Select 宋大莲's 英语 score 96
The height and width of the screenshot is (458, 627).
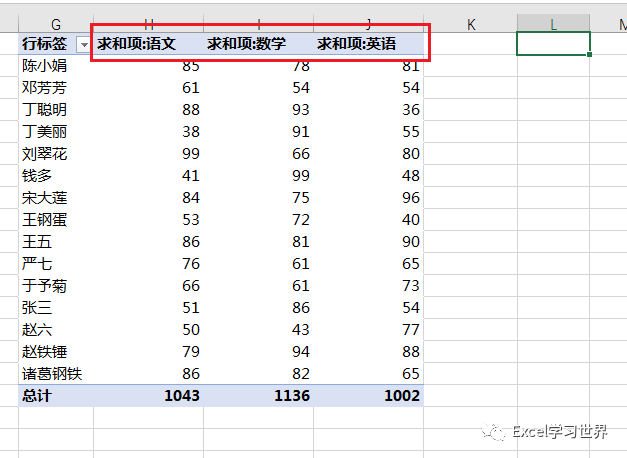(369, 198)
